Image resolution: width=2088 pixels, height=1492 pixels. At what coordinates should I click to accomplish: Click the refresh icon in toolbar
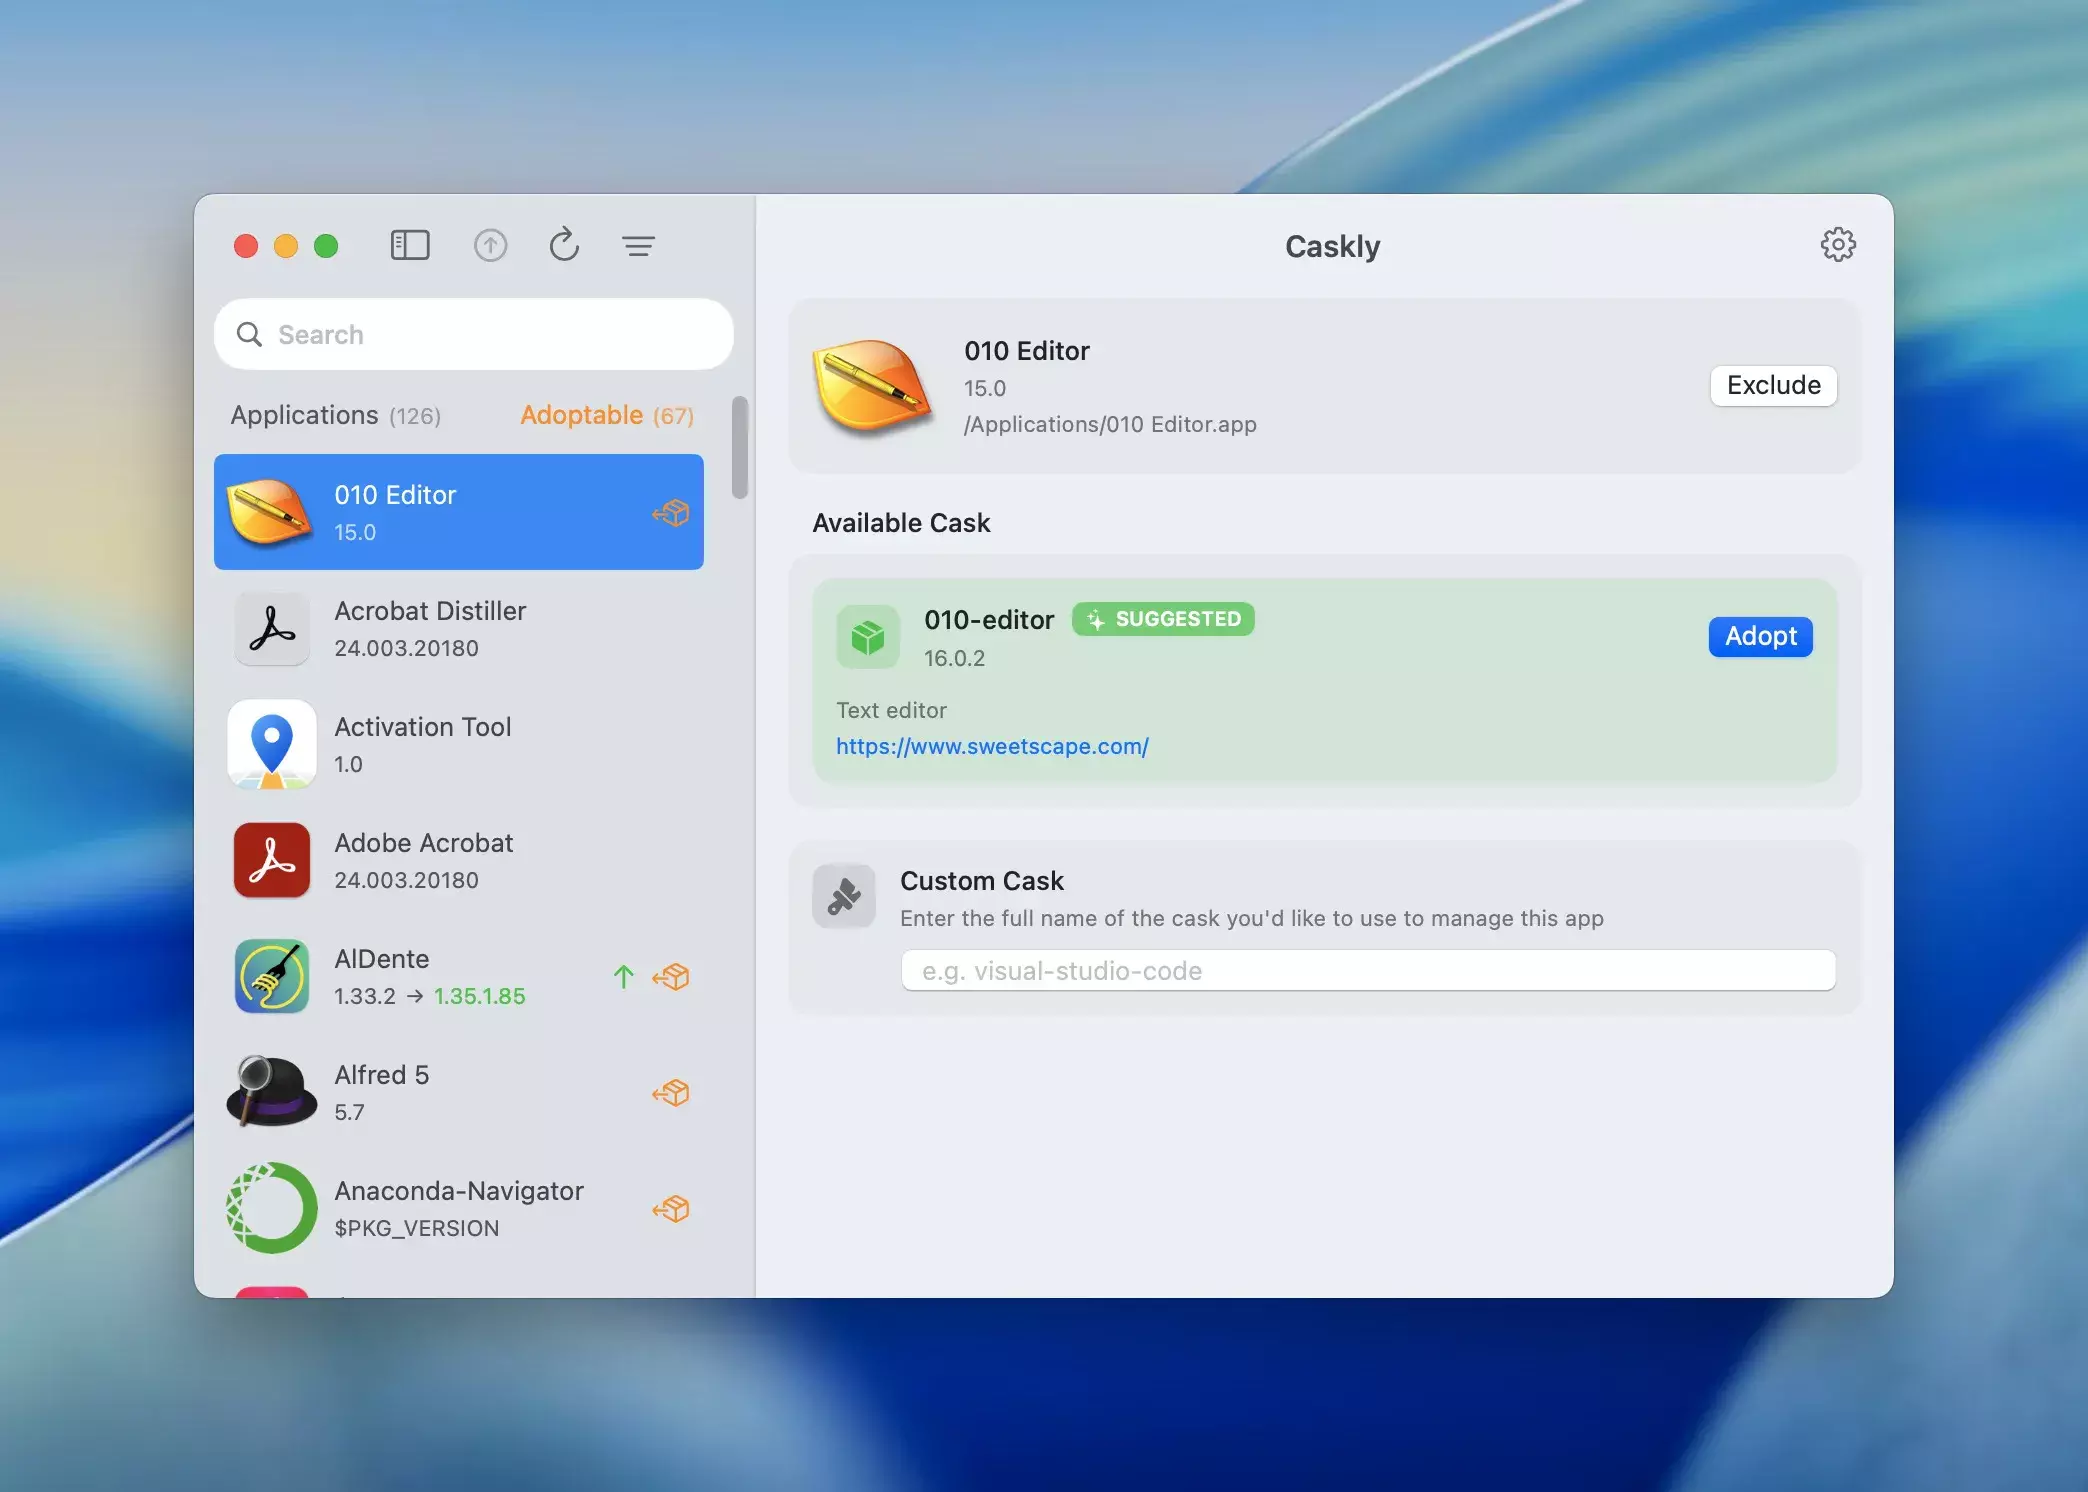pyautogui.click(x=564, y=245)
